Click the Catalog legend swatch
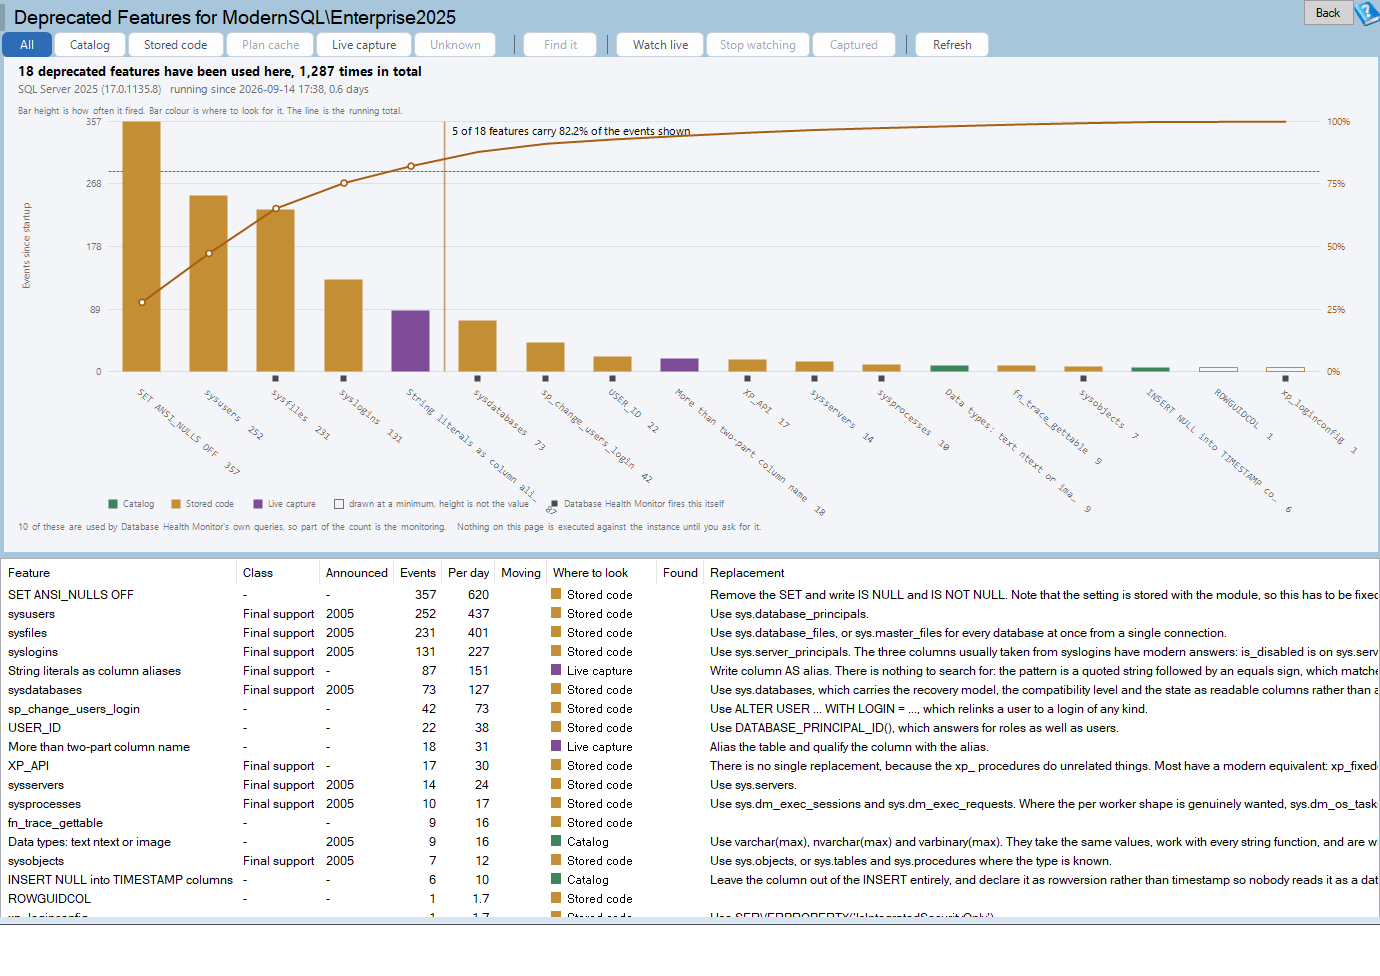The height and width of the screenshot is (976, 1380). (113, 504)
